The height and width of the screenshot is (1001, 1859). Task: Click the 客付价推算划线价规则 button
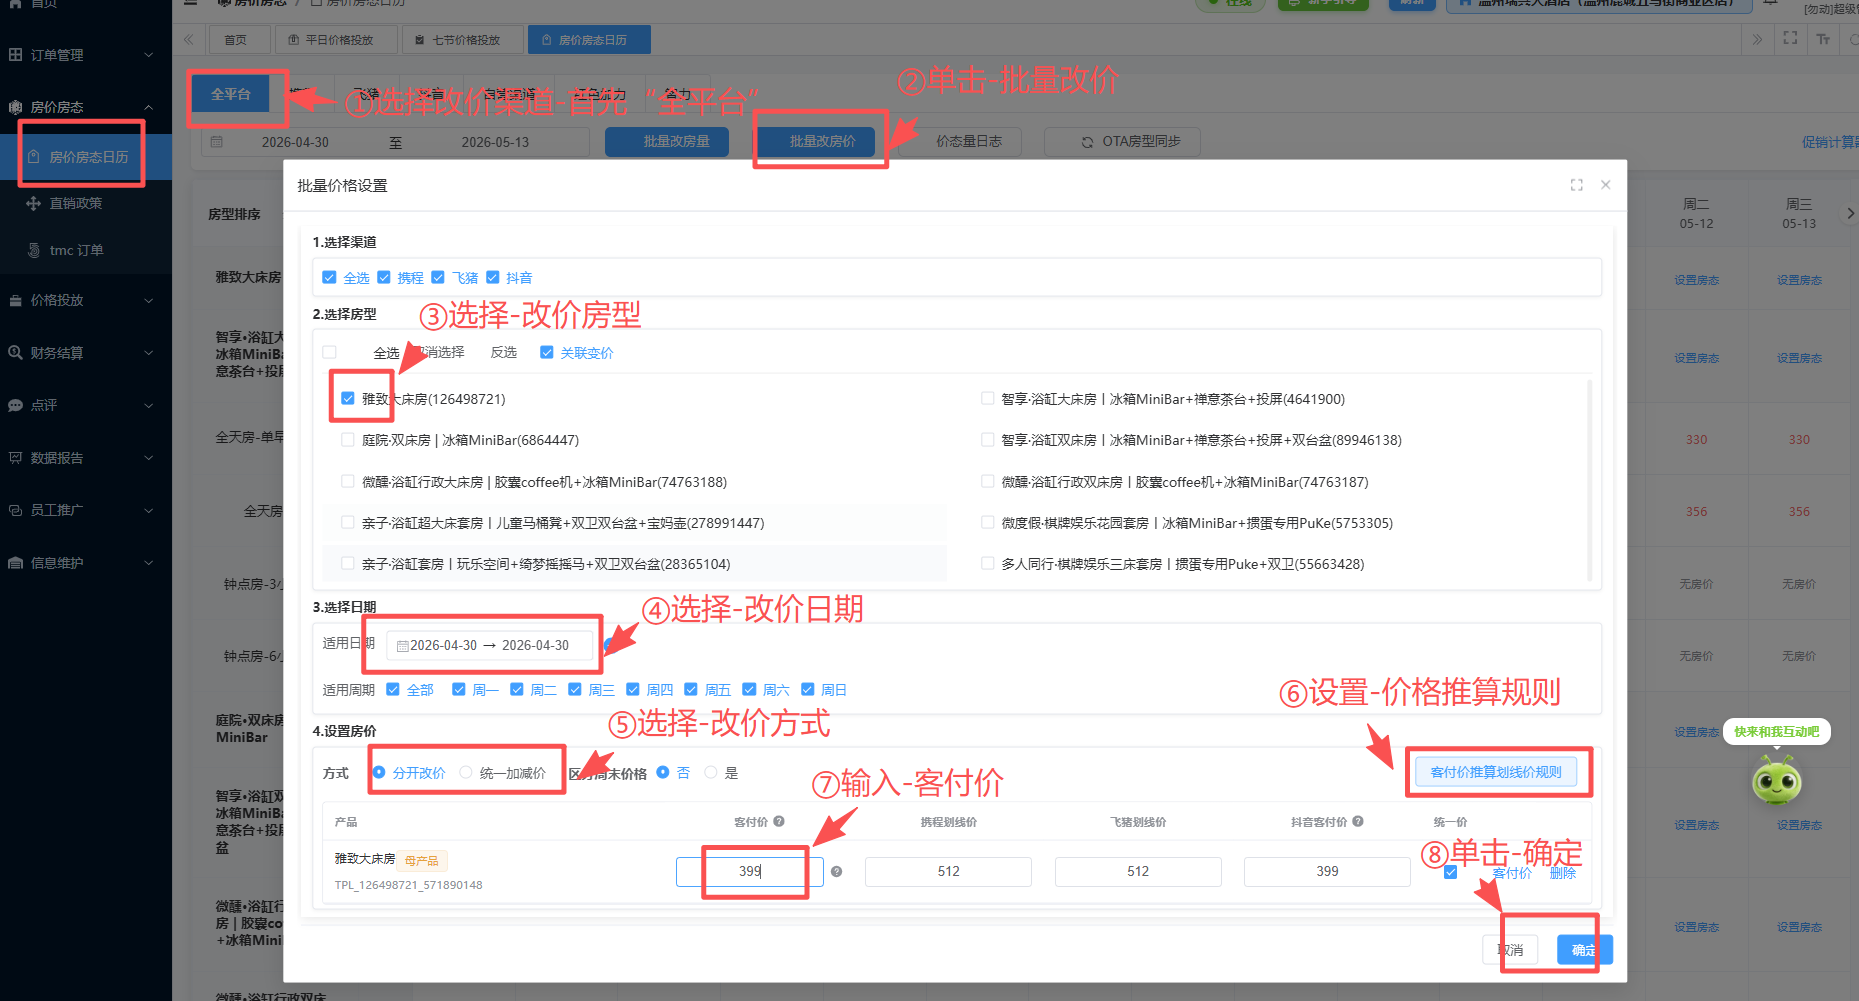(x=1496, y=772)
